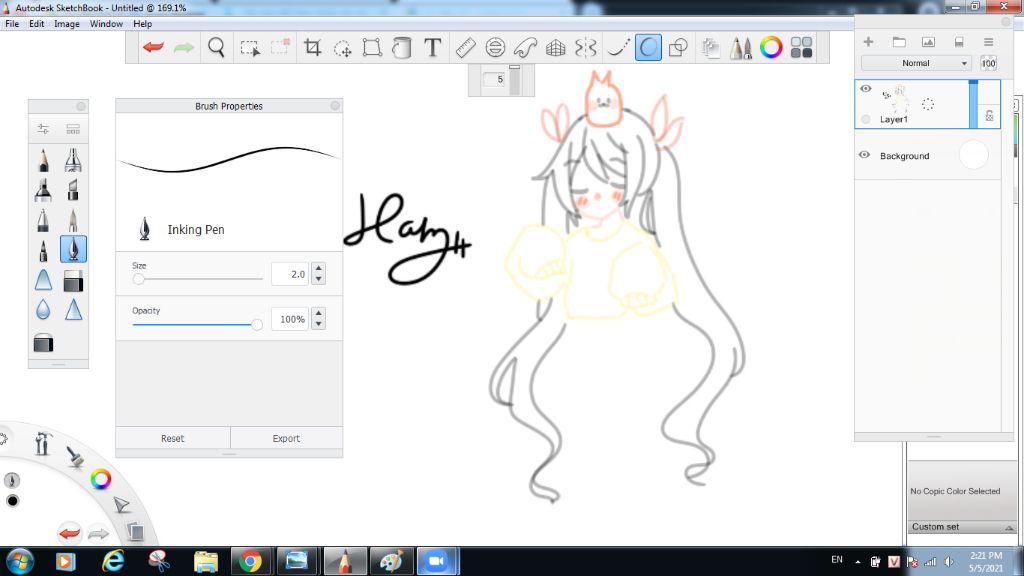The width and height of the screenshot is (1024, 576).
Task: Select the Airbrush in brush palette
Action: click(73, 160)
